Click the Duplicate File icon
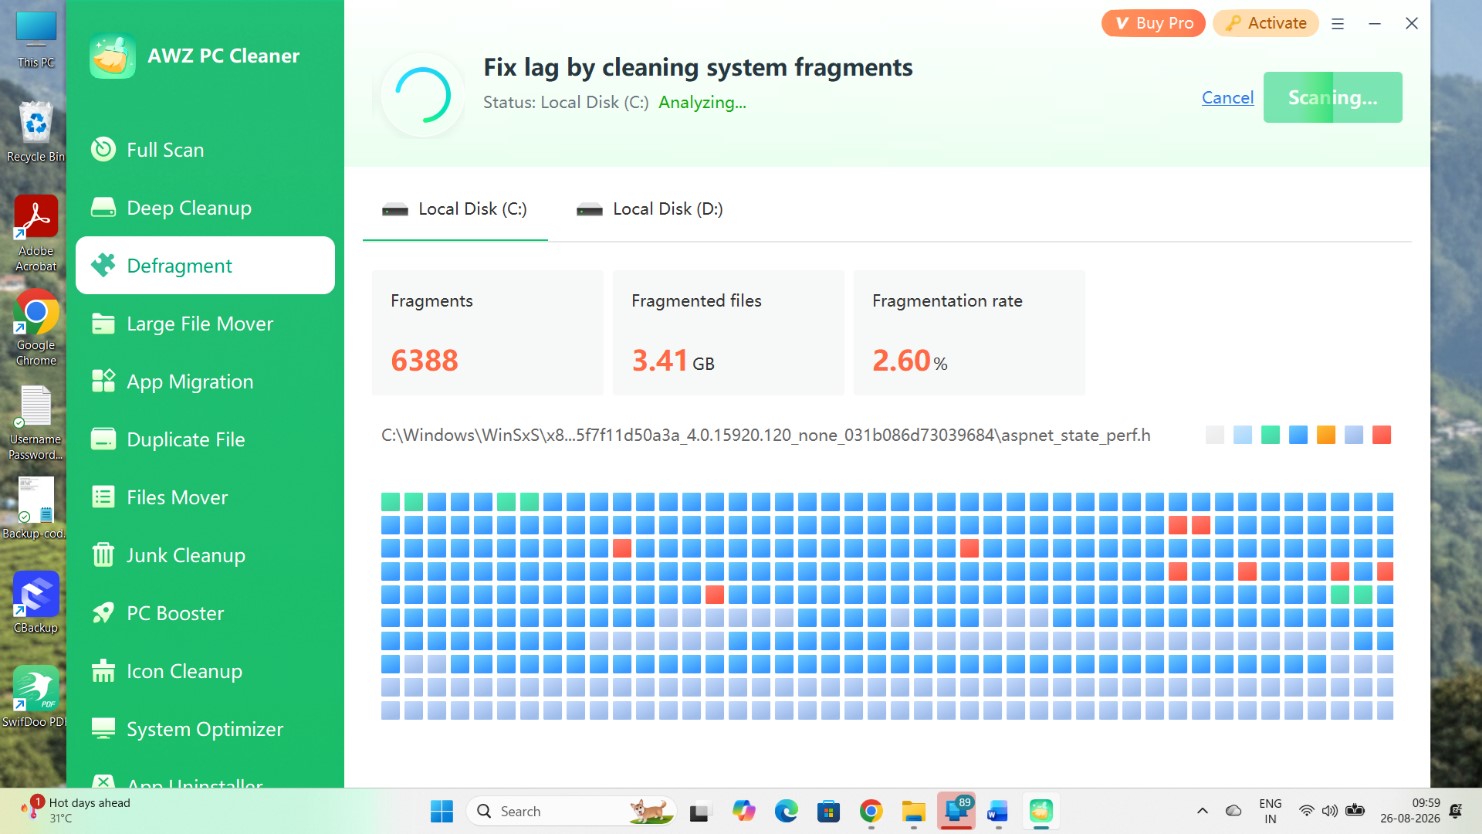 (x=103, y=439)
